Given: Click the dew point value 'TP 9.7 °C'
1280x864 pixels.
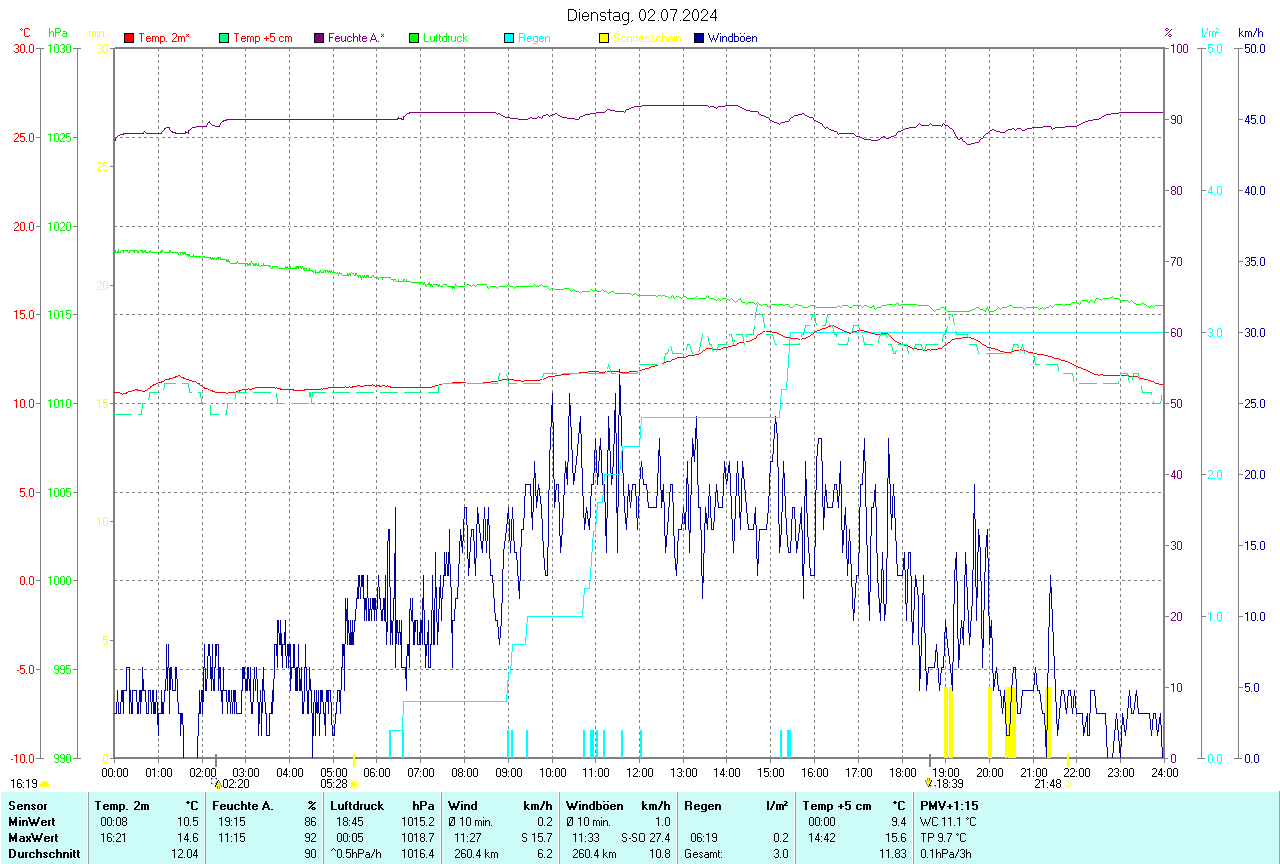Looking at the screenshot, I should [945, 837].
